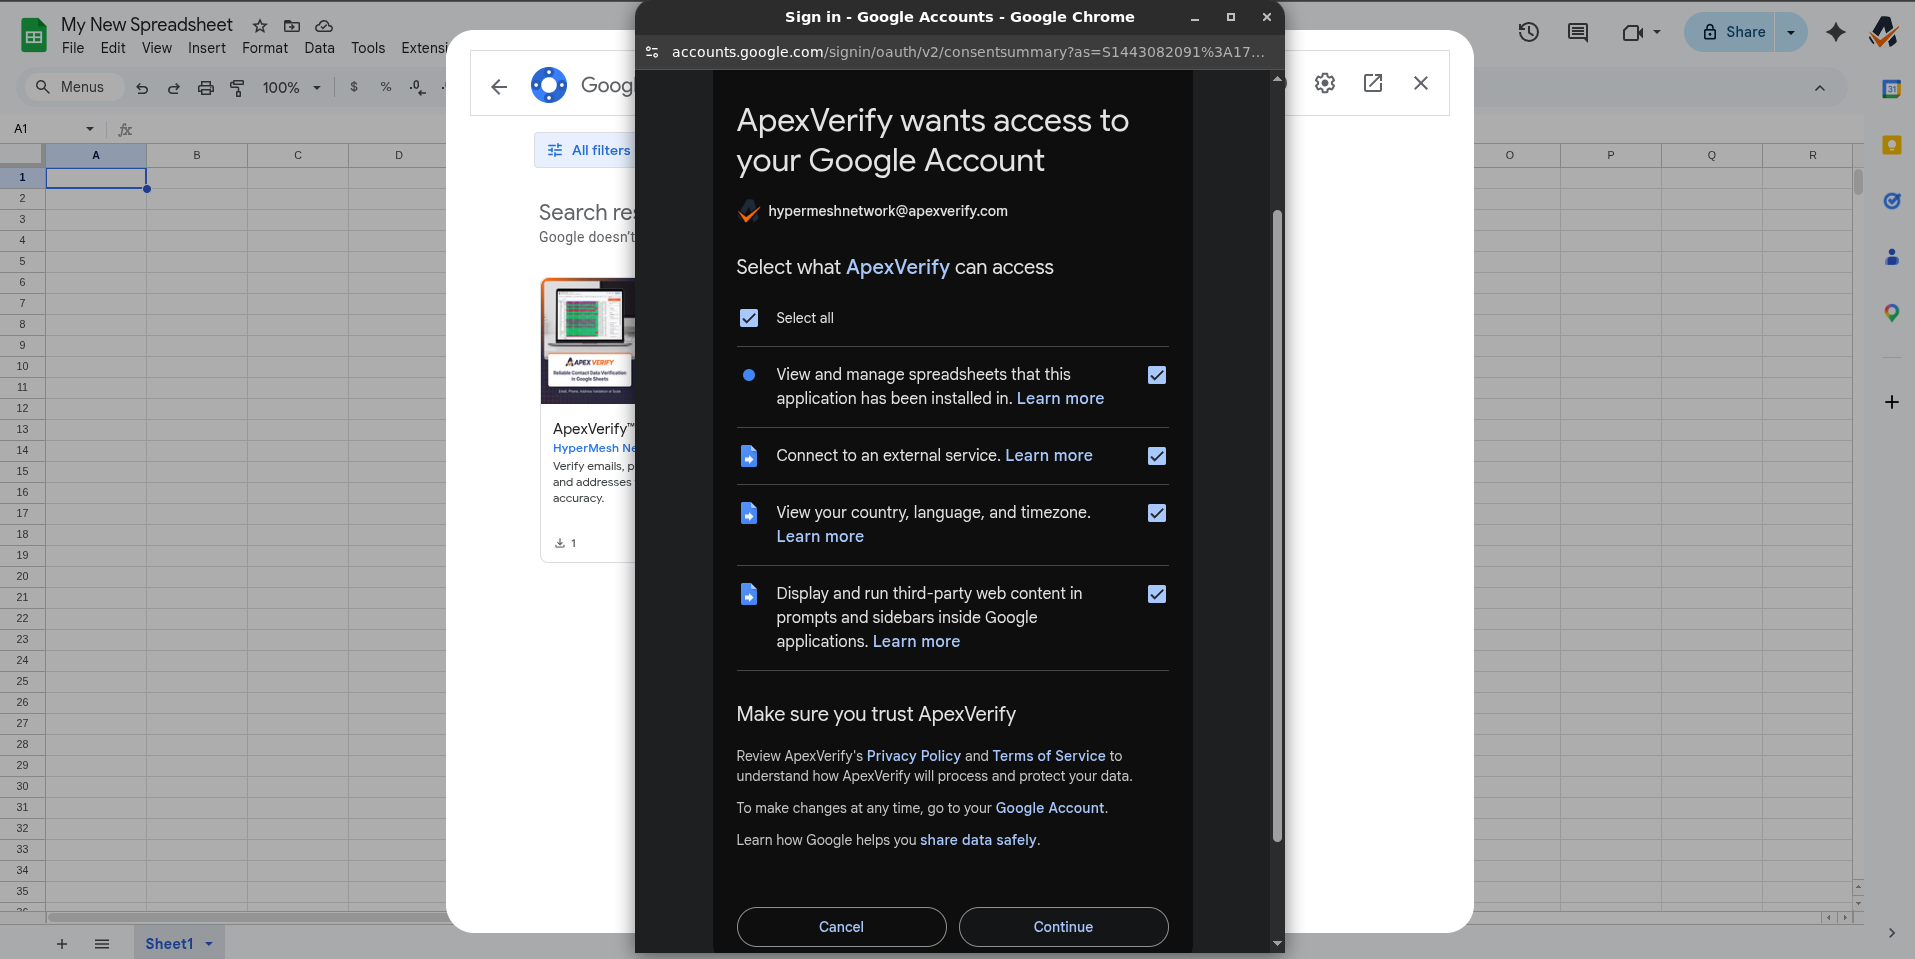Expand the Share button dropdown arrow
The width and height of the screenshot is (1915, 959).
coord(1791,32)
